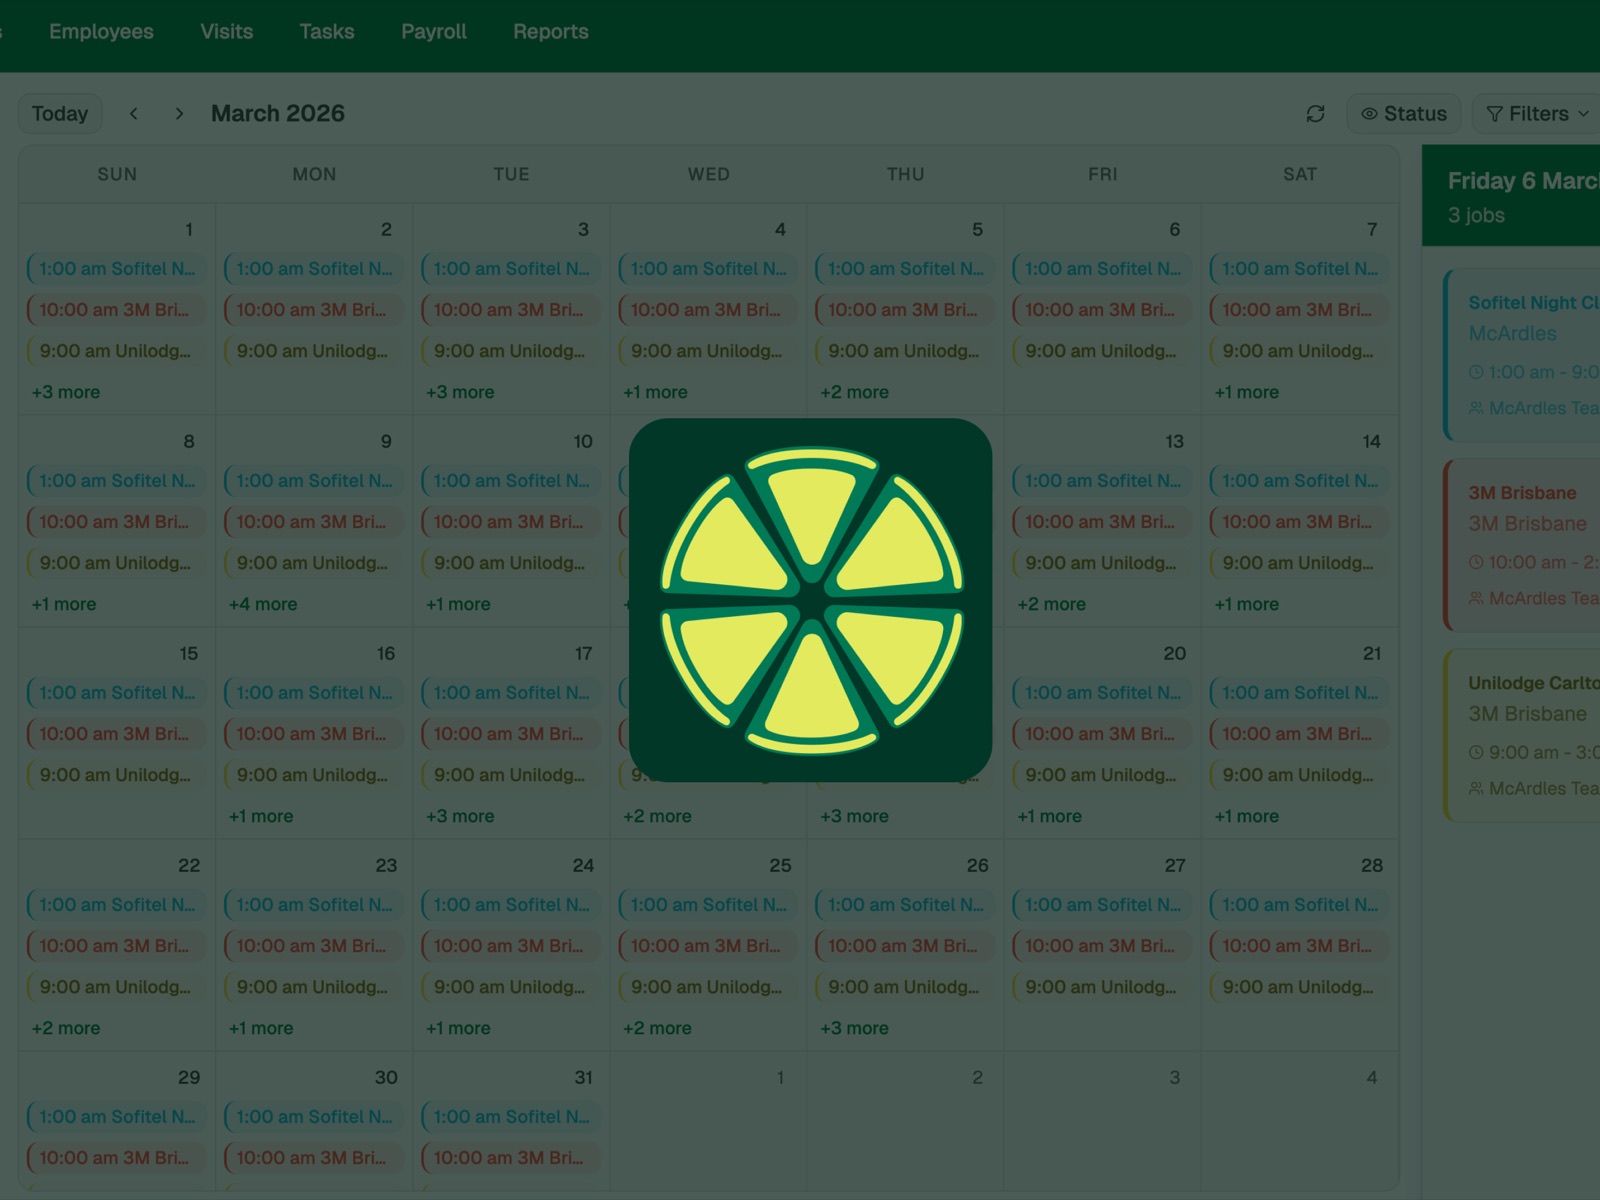The width and height of the screenshot is (1600, 1200).
Task: Open the 10:00 am 3M job on March 22
Action: (117, 946)
